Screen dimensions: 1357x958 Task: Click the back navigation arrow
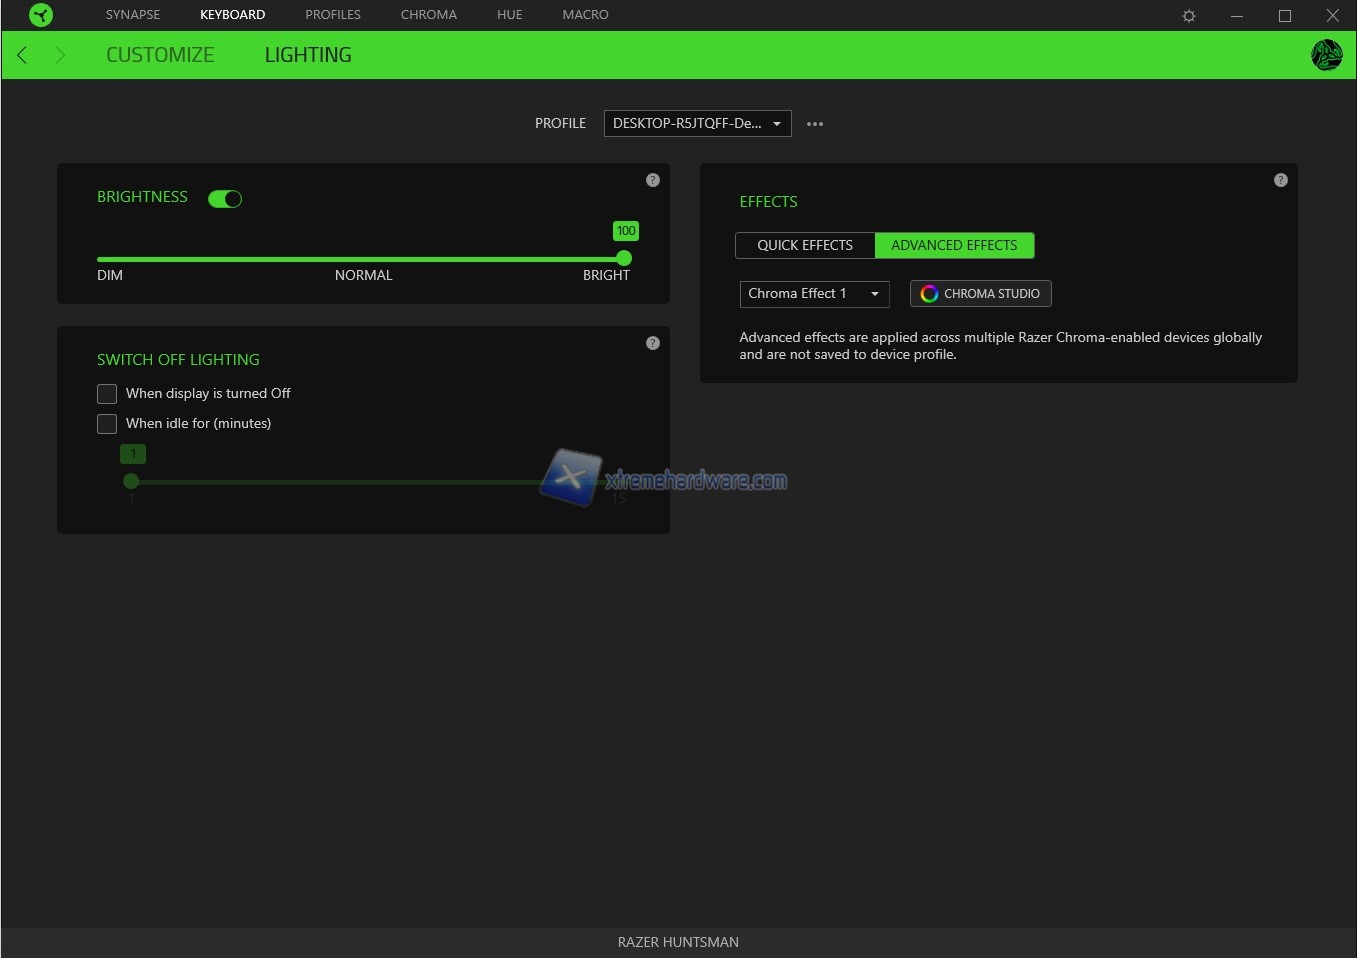coord(22,55)
